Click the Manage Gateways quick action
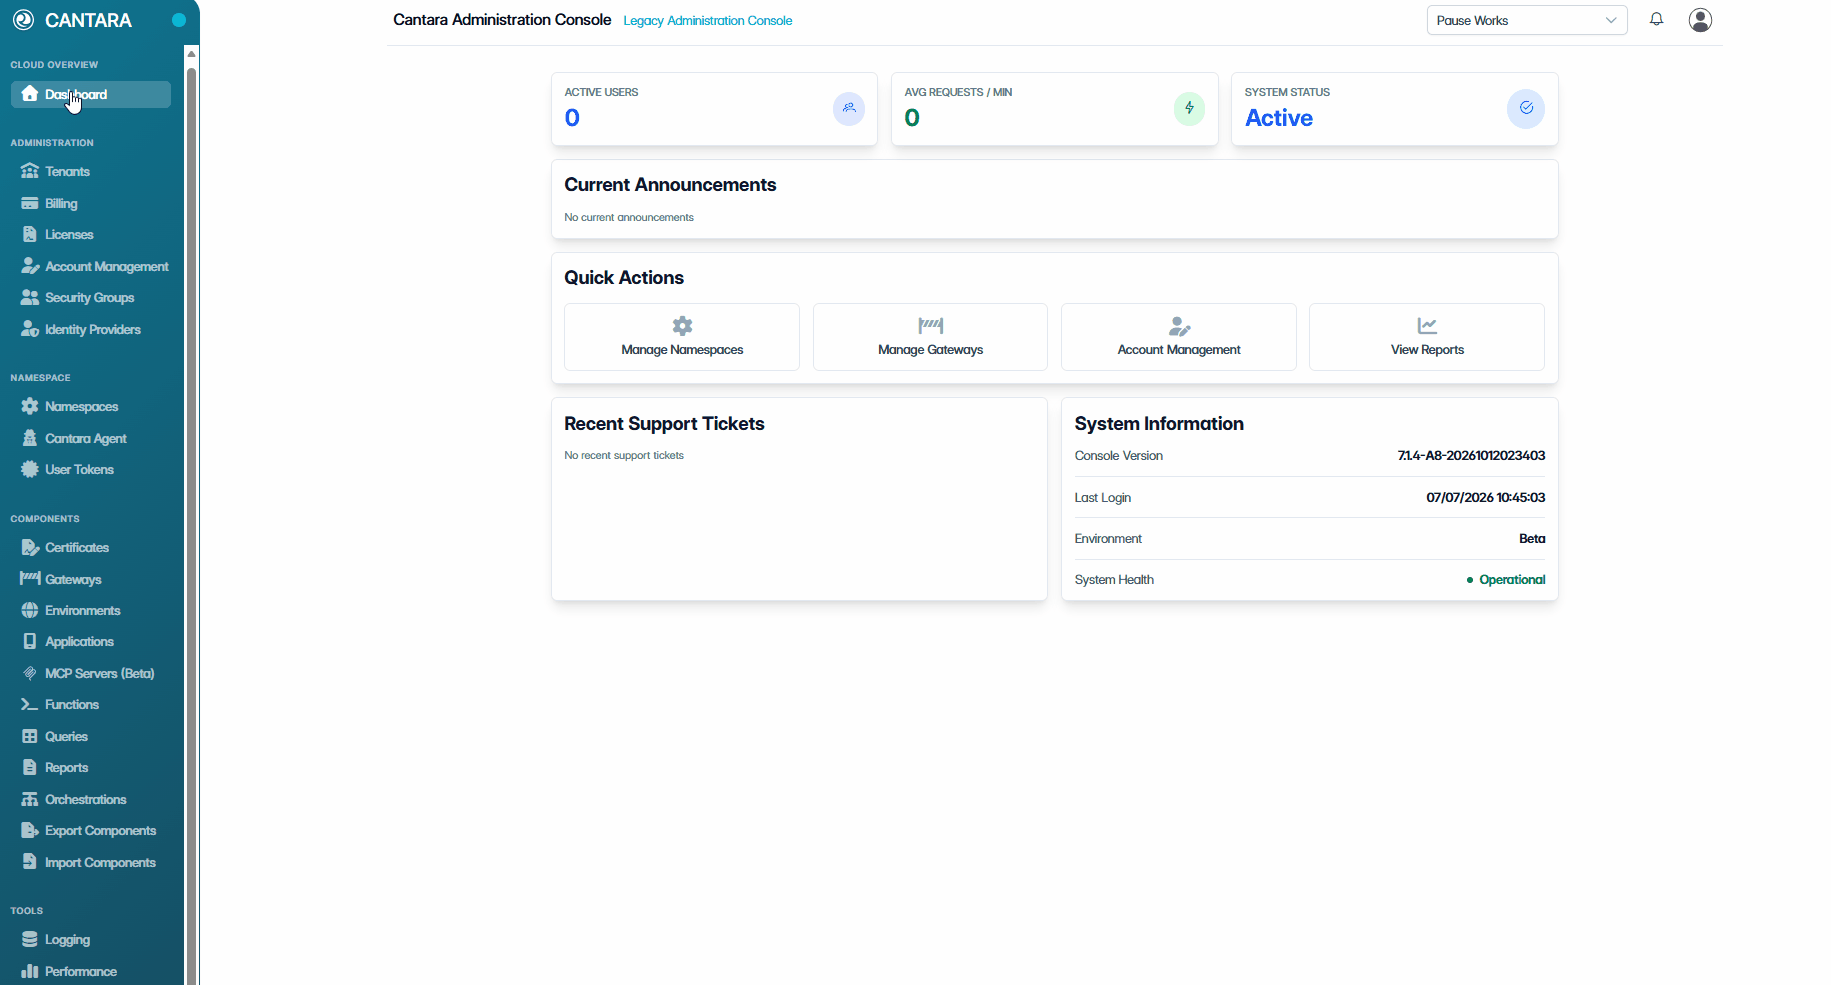1831x985 pixels. [x=930, y=337]
